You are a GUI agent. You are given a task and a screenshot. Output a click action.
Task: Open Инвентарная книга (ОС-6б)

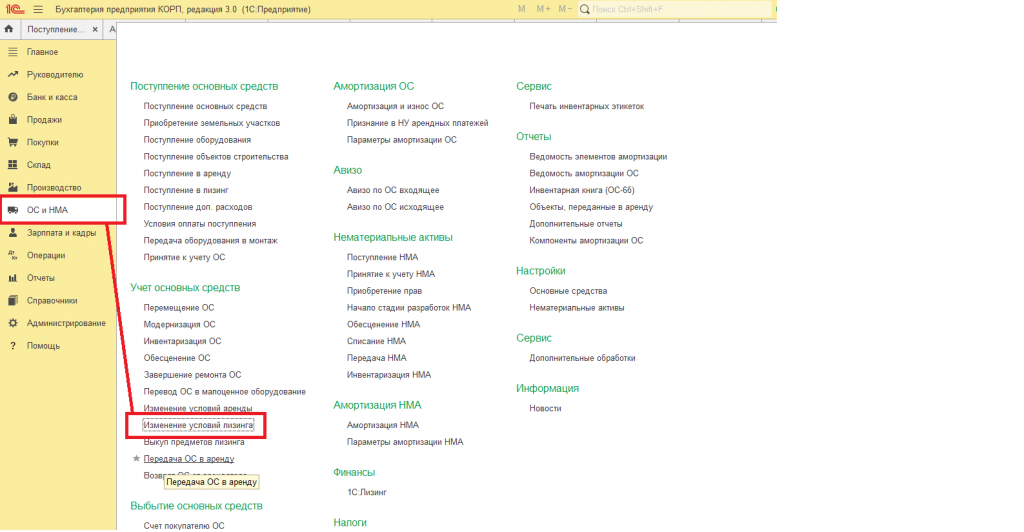click(x=582, y=190)
